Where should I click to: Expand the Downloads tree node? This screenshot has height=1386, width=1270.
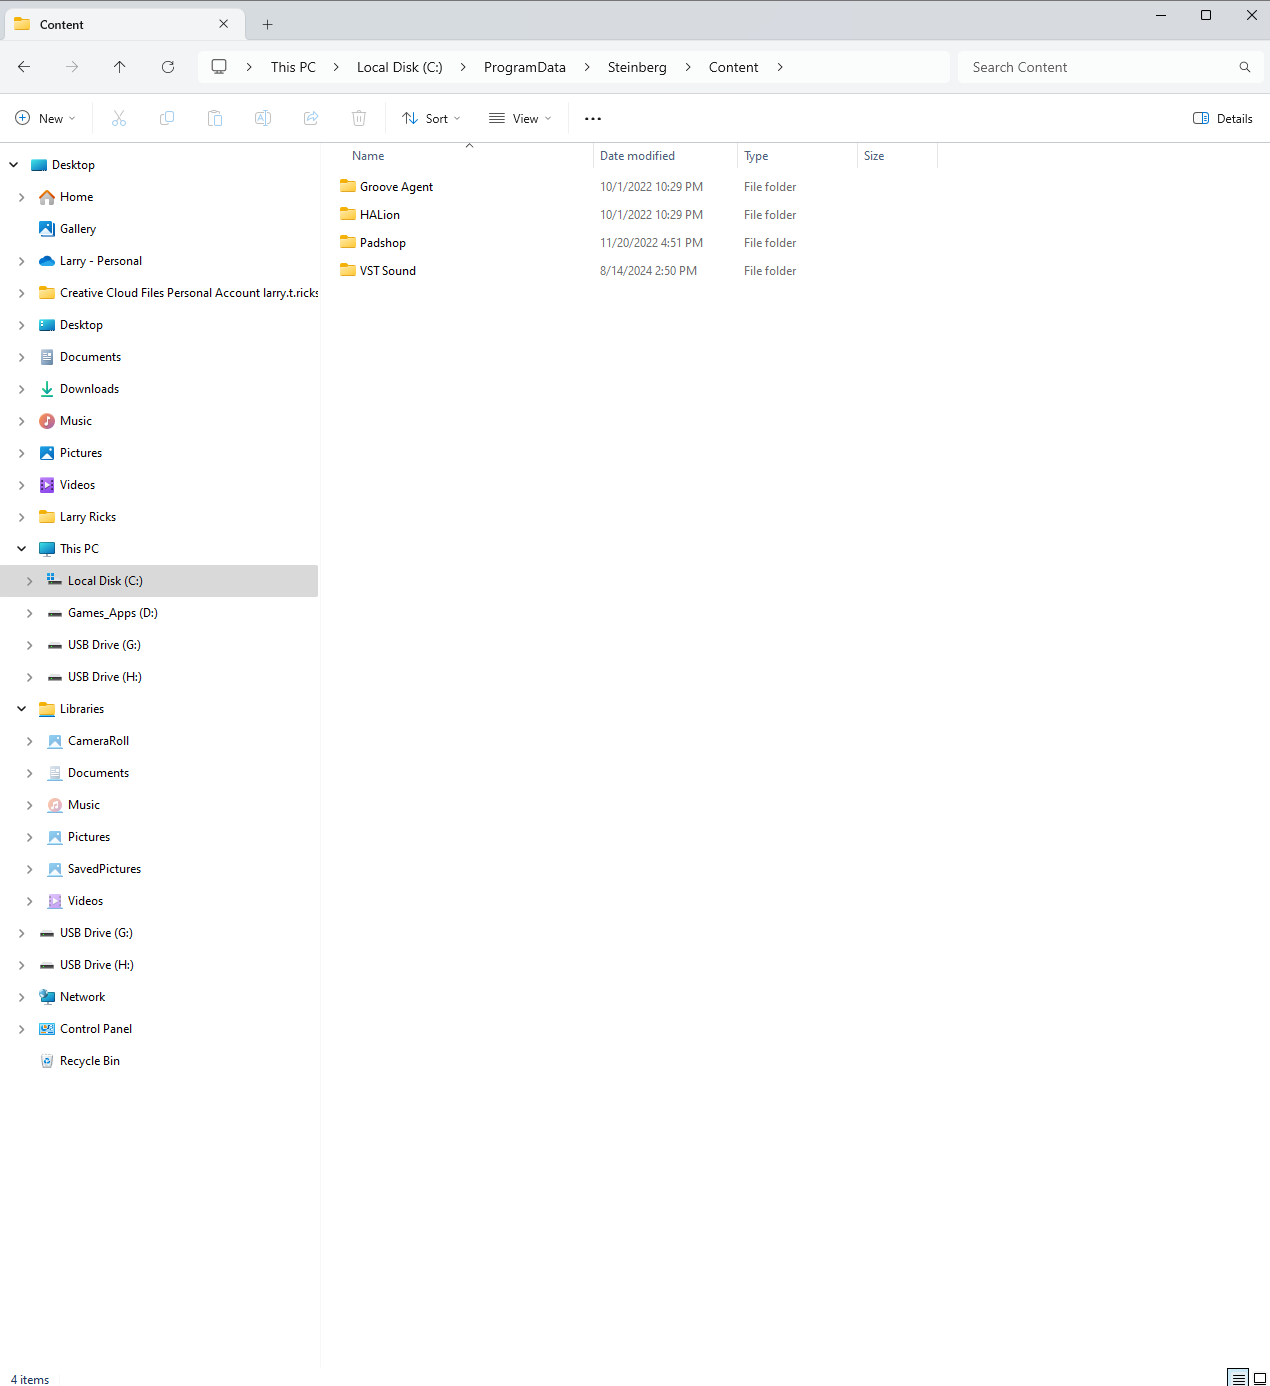point(21,389)
